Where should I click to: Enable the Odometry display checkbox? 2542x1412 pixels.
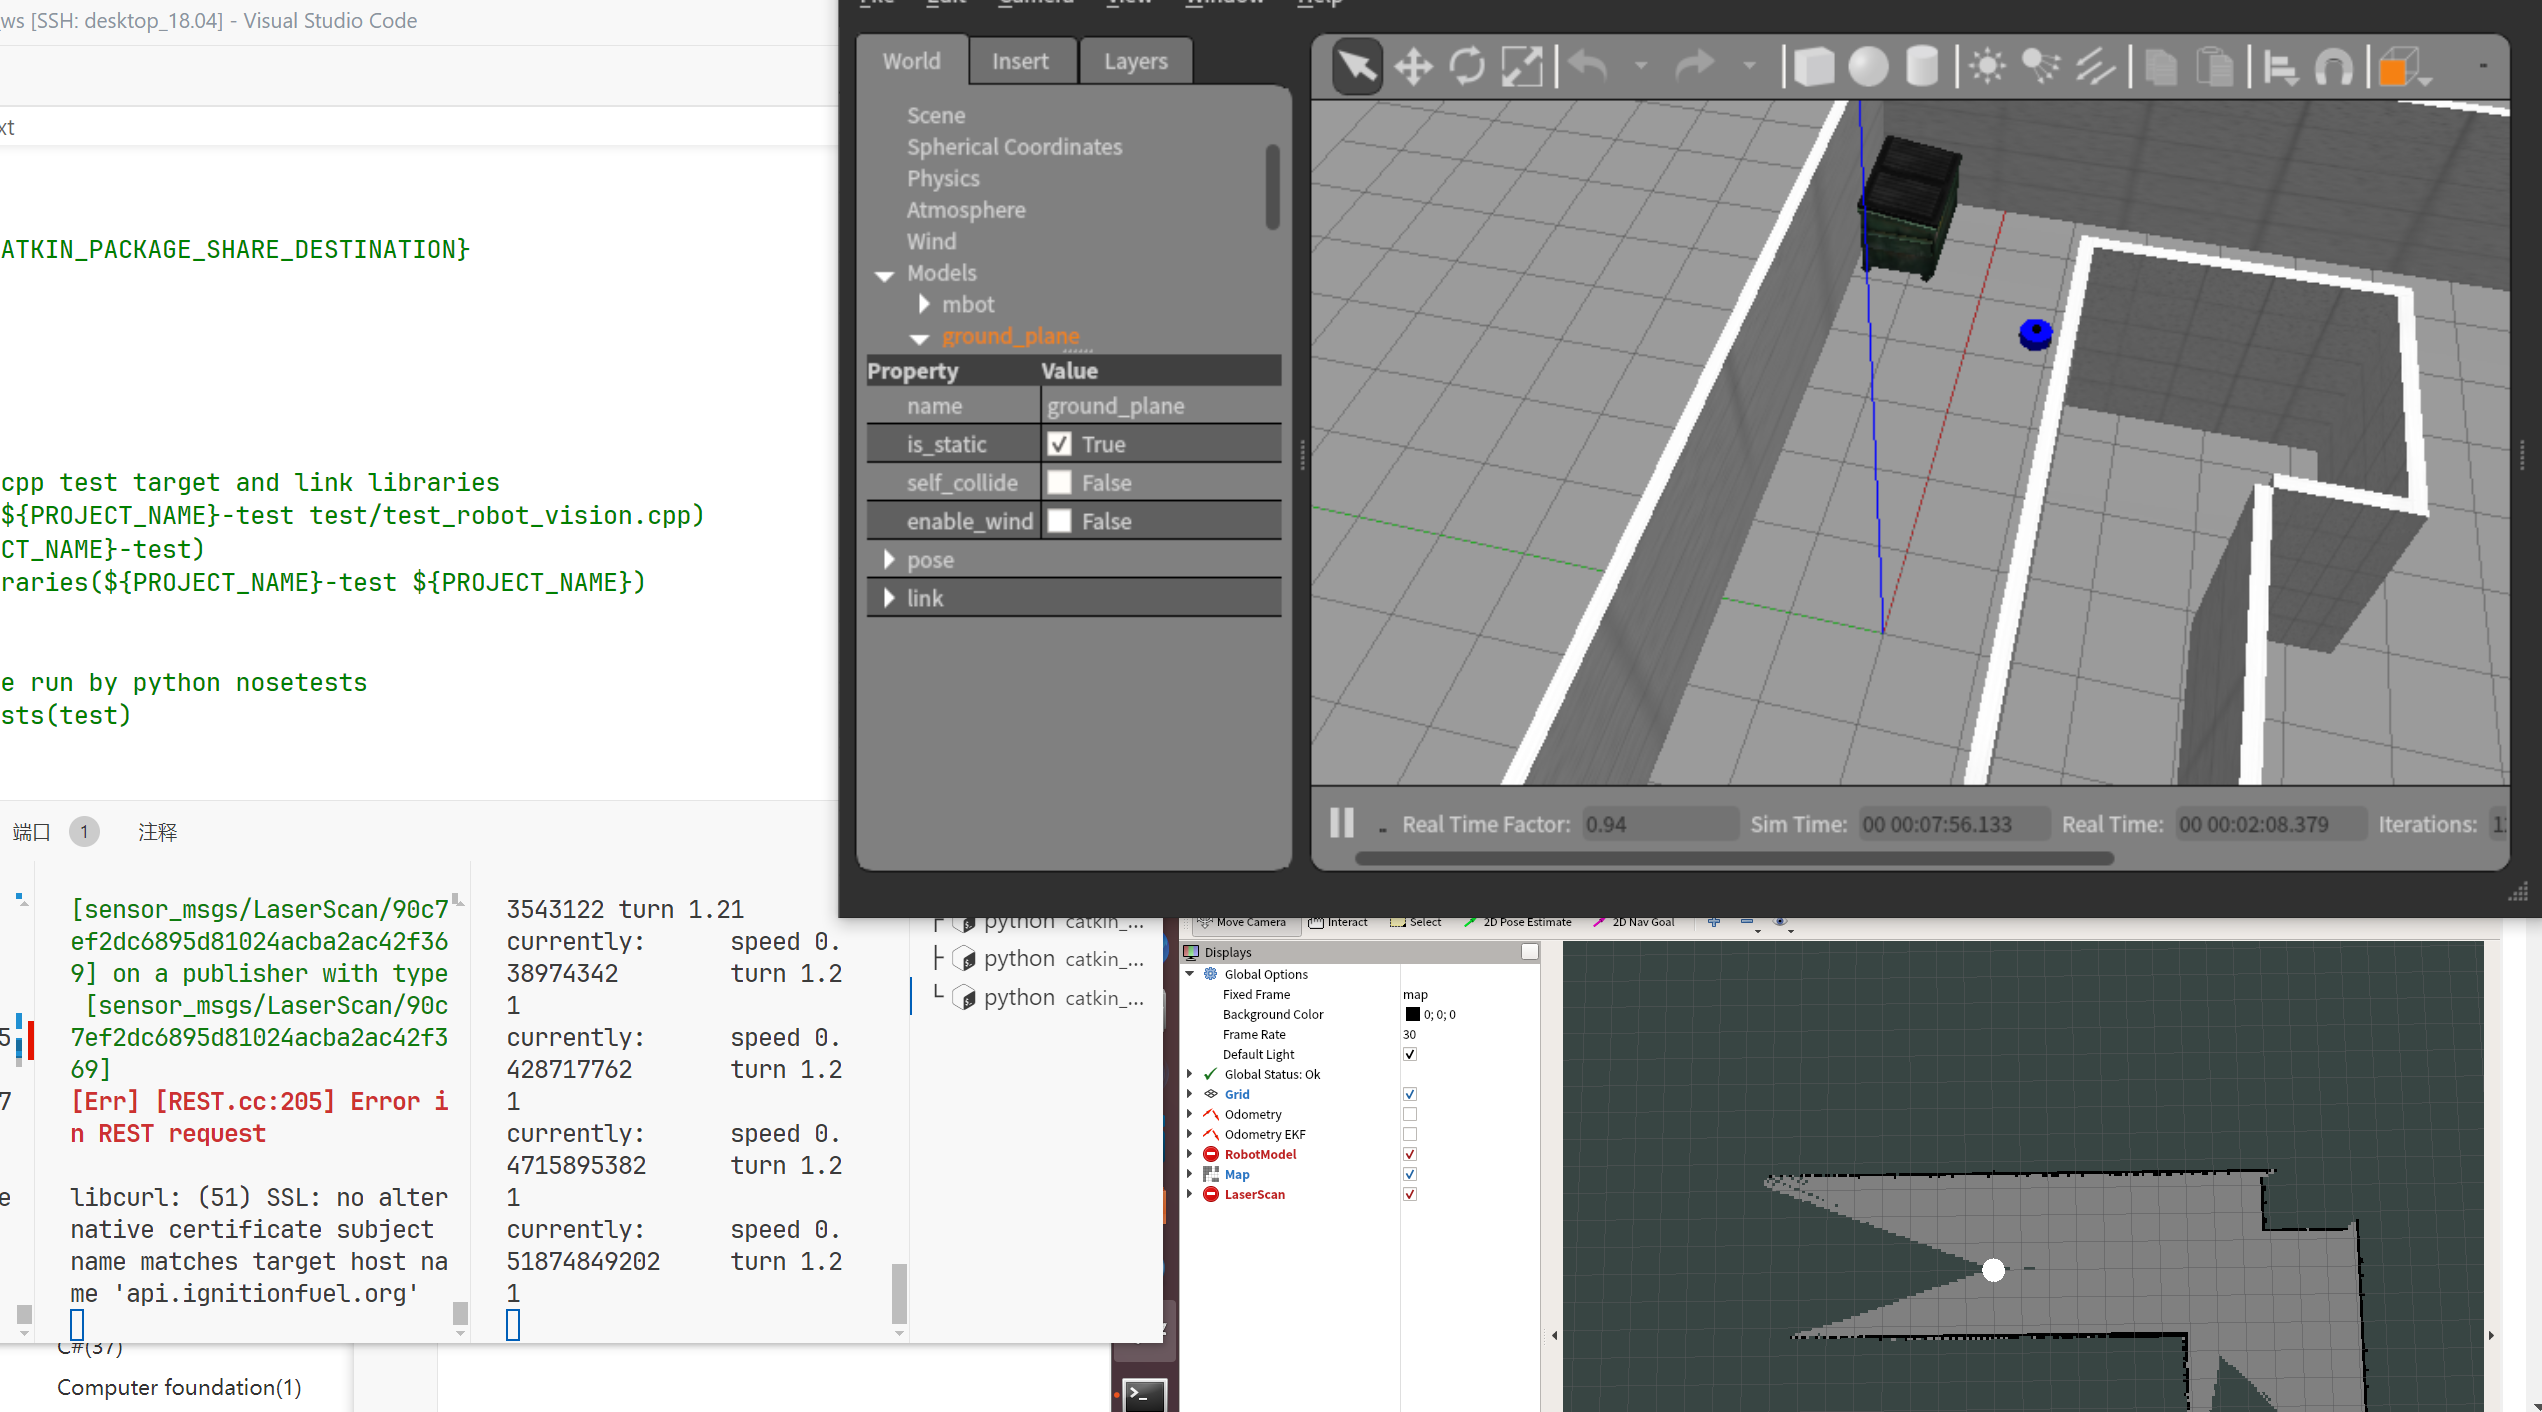(x=1410, y=1114)
